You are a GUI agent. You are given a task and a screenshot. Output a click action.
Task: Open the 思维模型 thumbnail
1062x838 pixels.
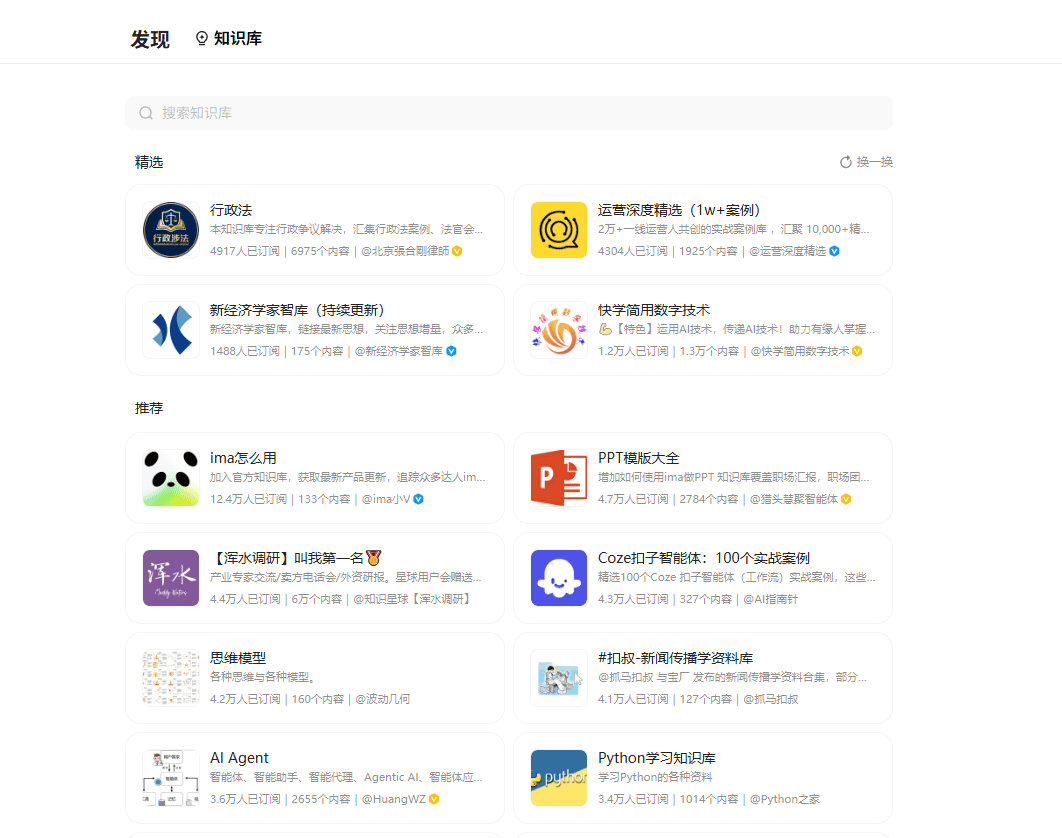coord(171,677)
